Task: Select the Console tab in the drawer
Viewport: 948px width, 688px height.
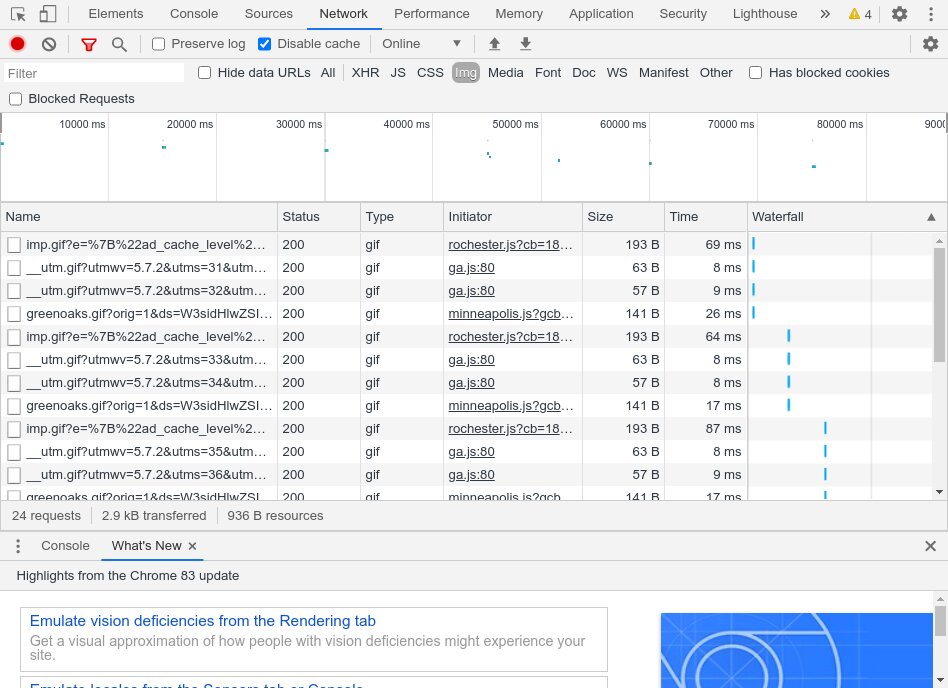Action: tap(65, 546)
